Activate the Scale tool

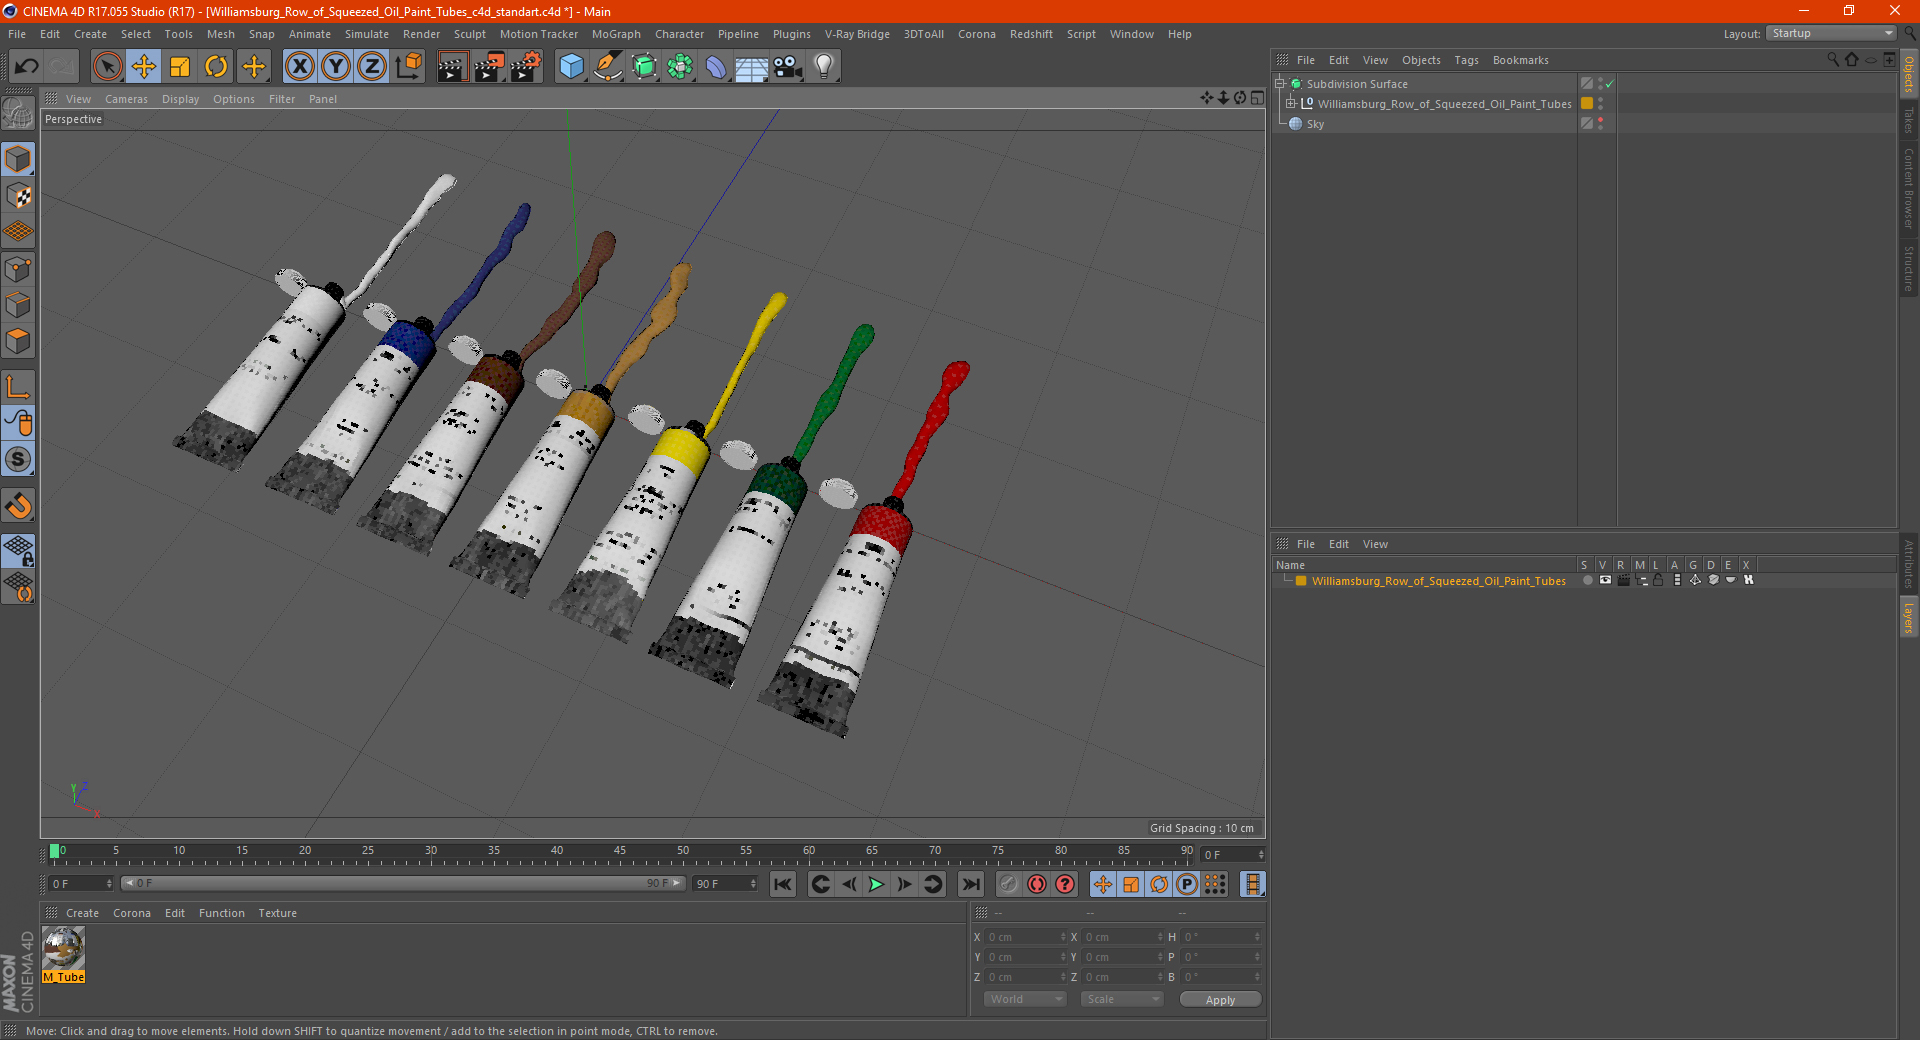click(x=180, y=67)
